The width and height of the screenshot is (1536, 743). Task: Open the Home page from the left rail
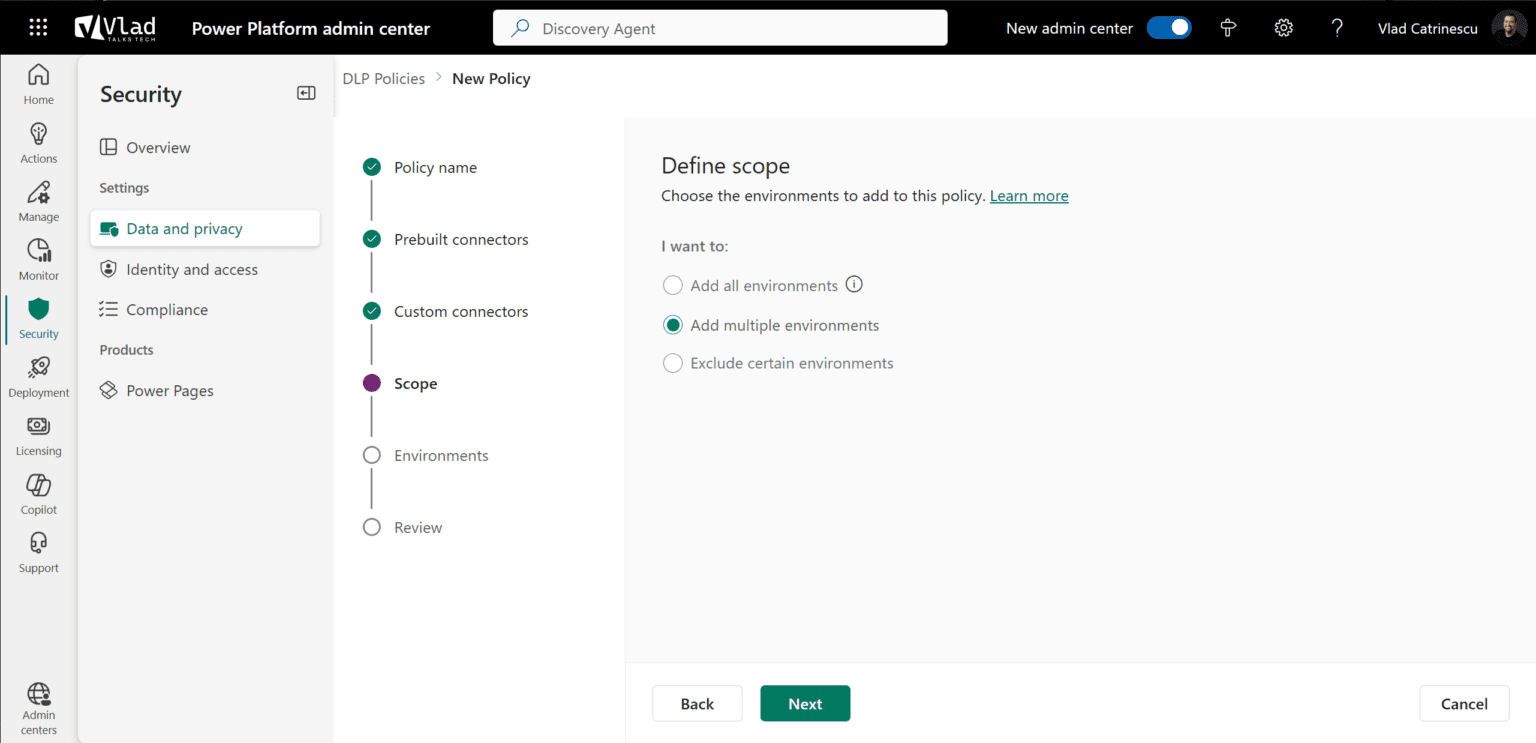pyautogui.click(x=38, y=84)
